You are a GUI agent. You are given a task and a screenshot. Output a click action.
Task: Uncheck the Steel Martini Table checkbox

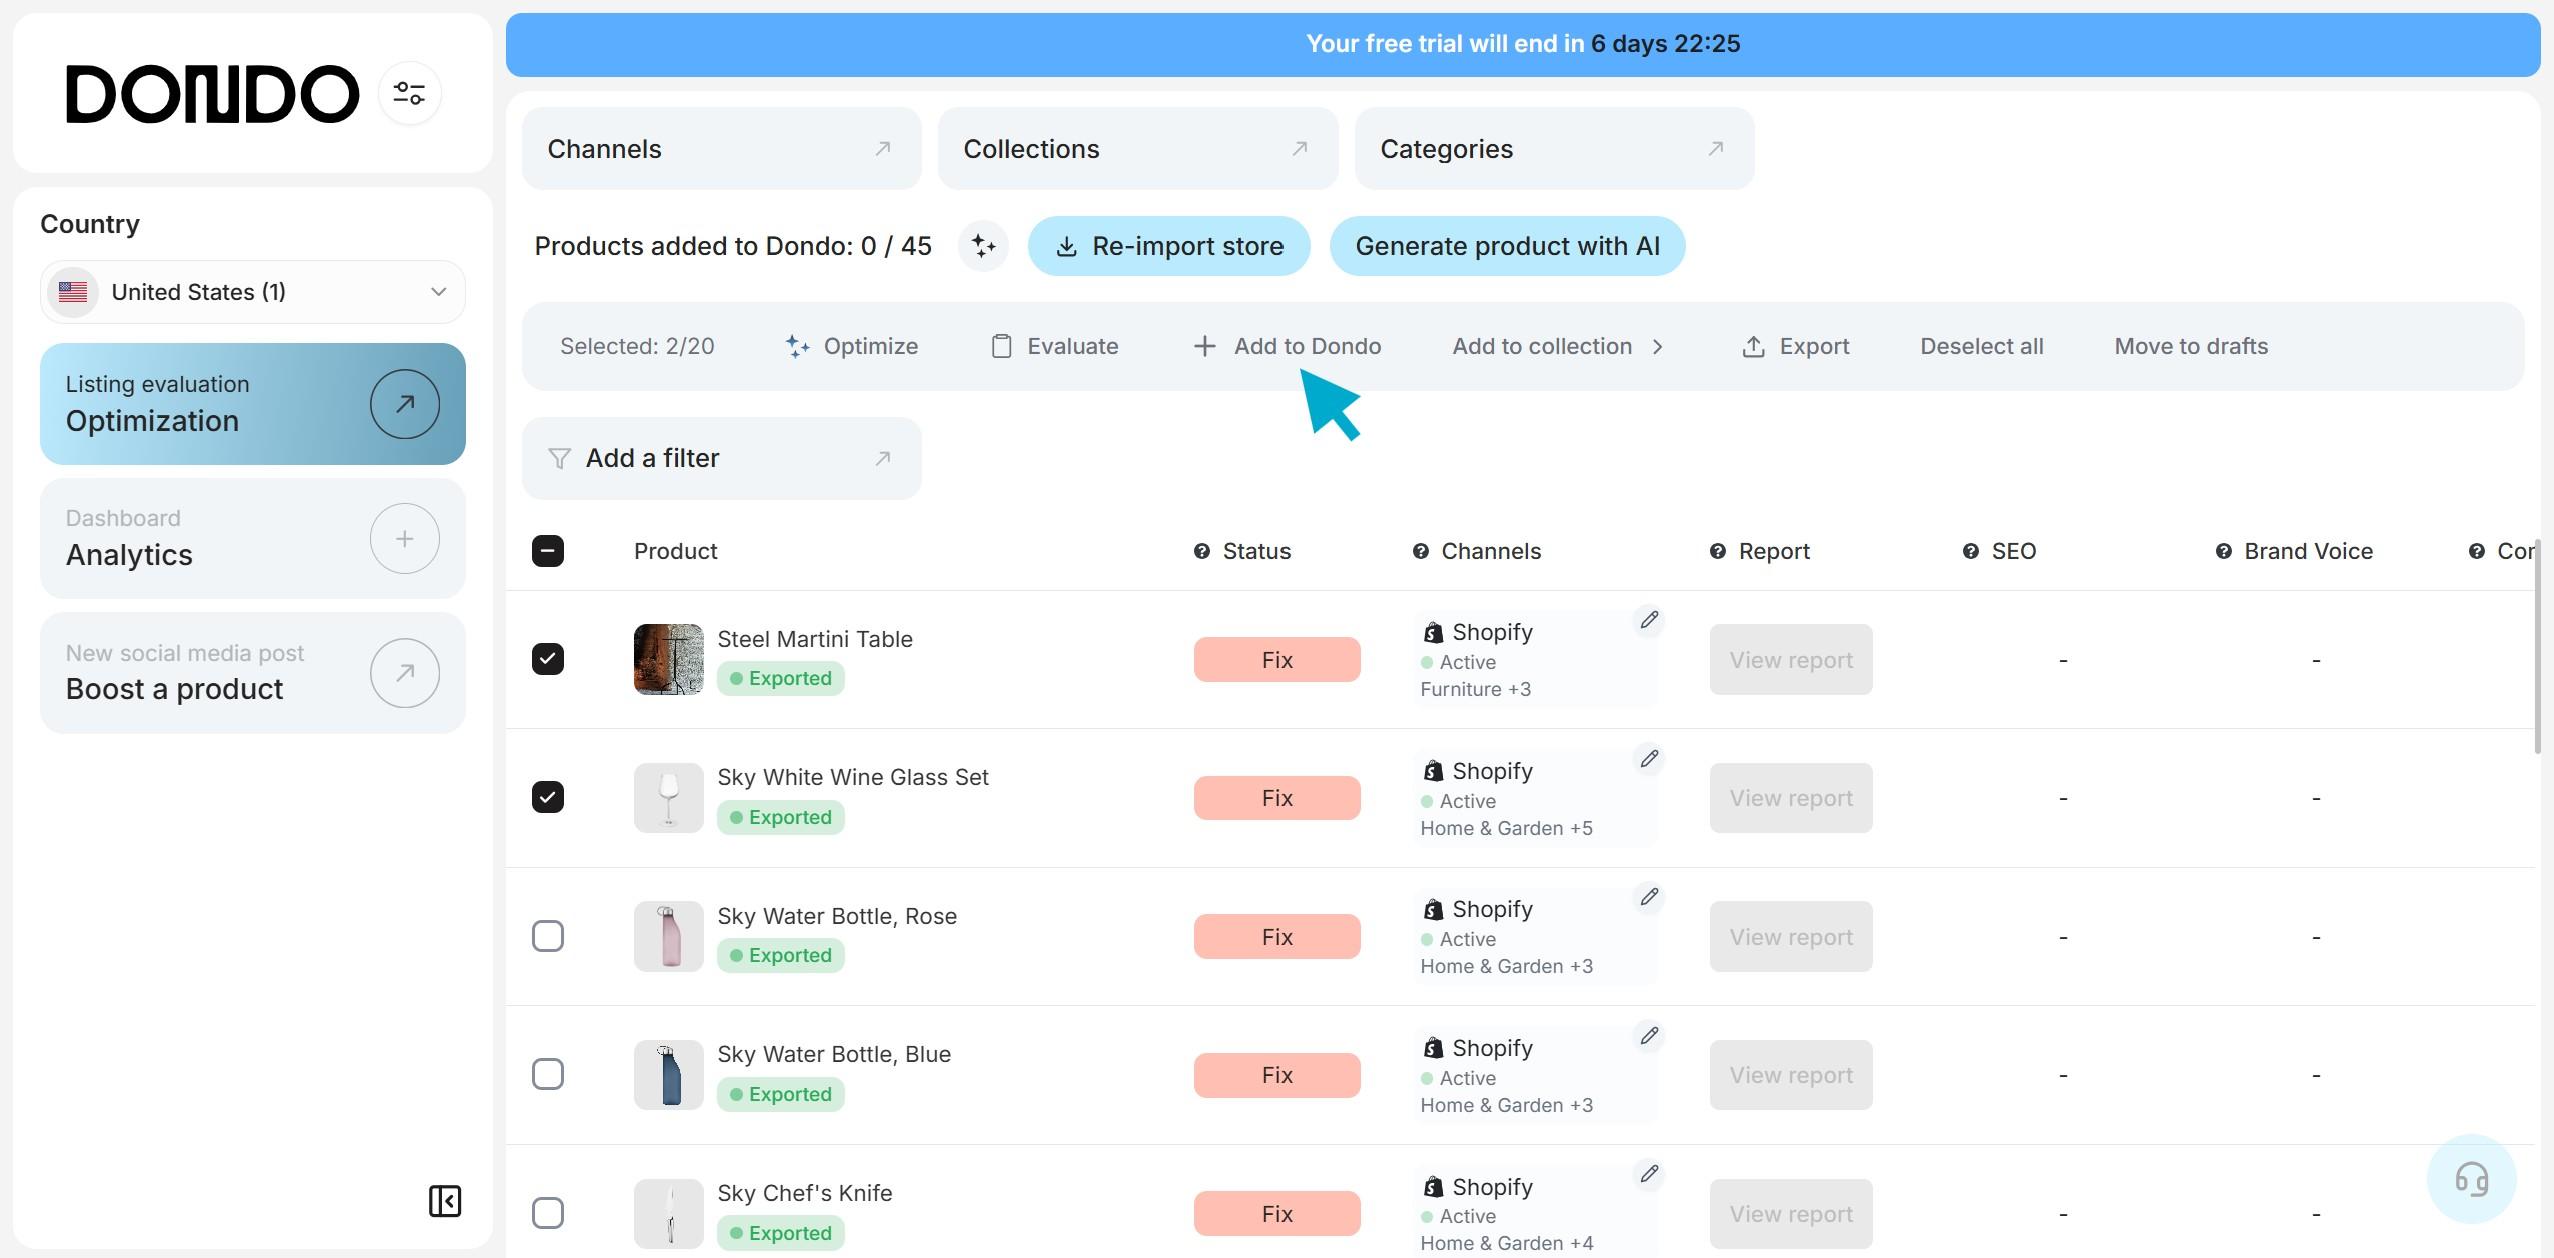(548, 659)
